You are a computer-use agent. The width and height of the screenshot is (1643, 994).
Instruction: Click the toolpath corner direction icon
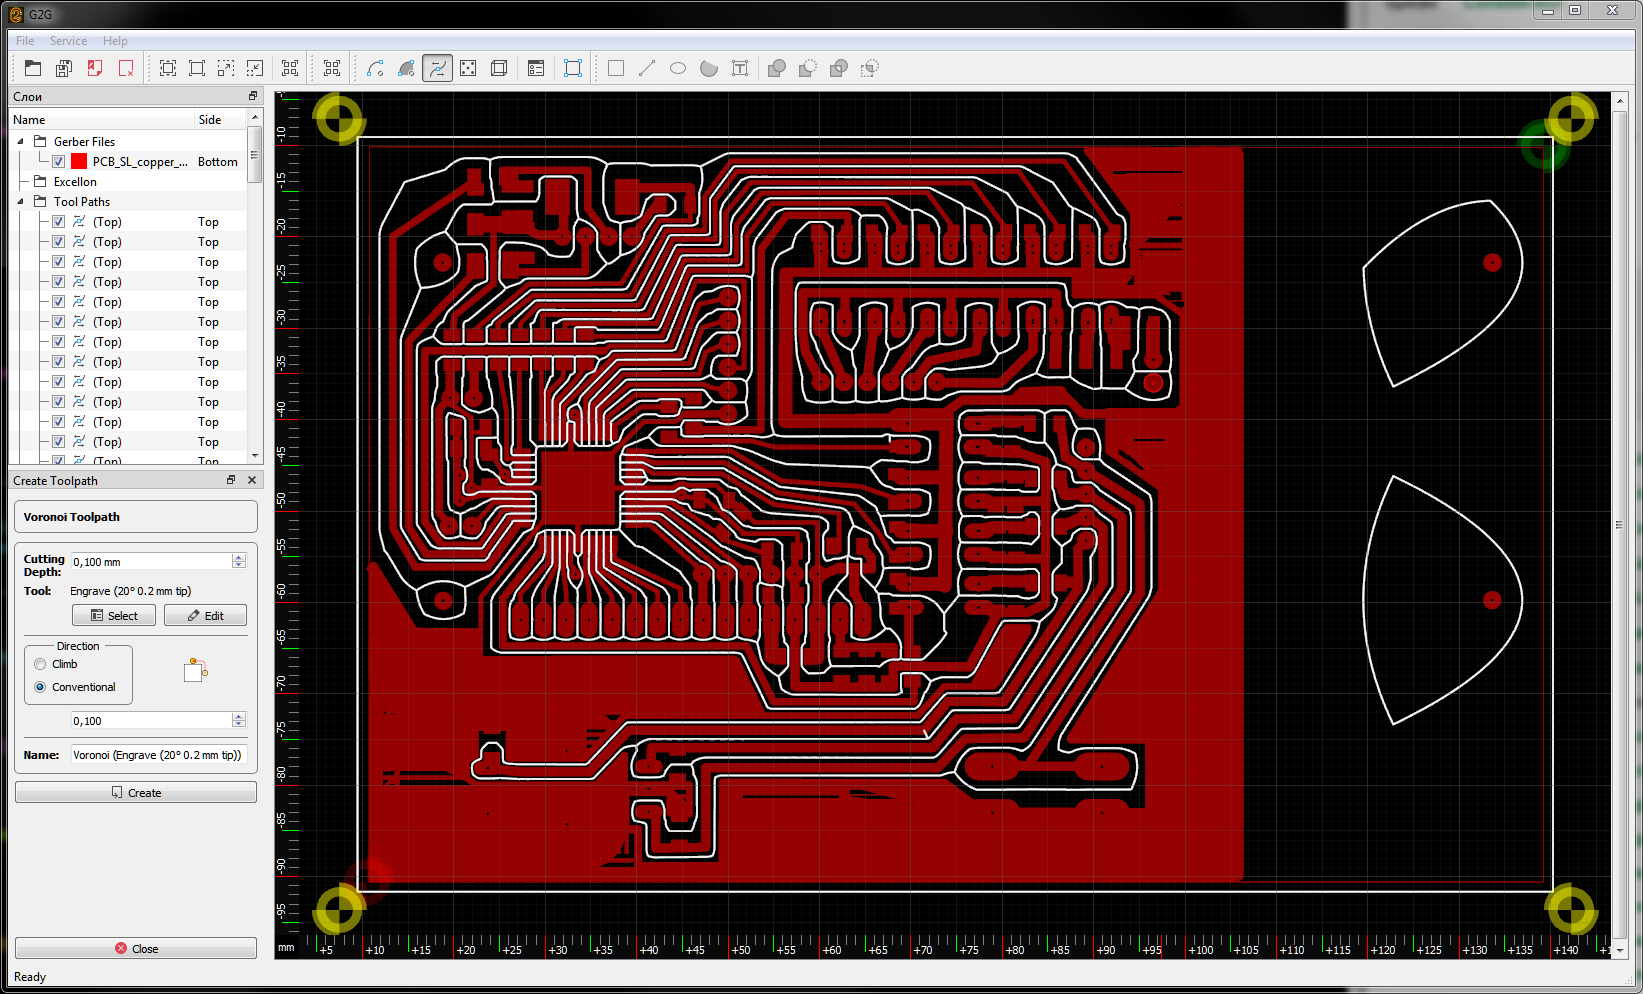tap(196, 670)
